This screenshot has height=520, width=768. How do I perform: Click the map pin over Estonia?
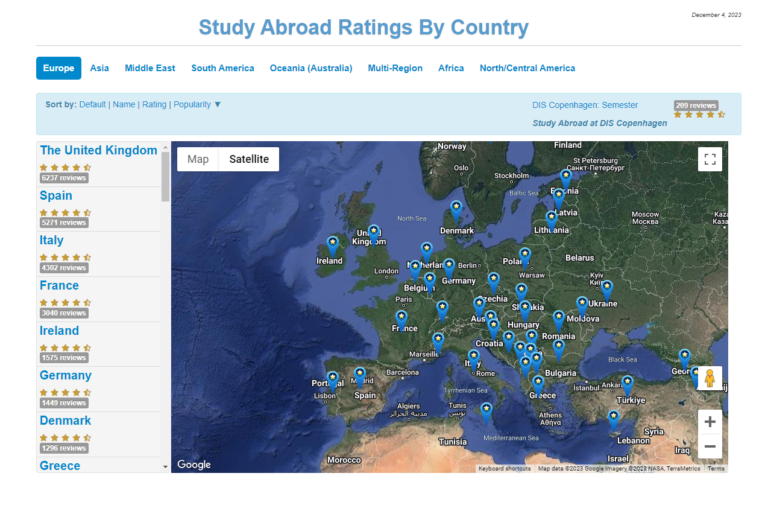tap(566, 179)
